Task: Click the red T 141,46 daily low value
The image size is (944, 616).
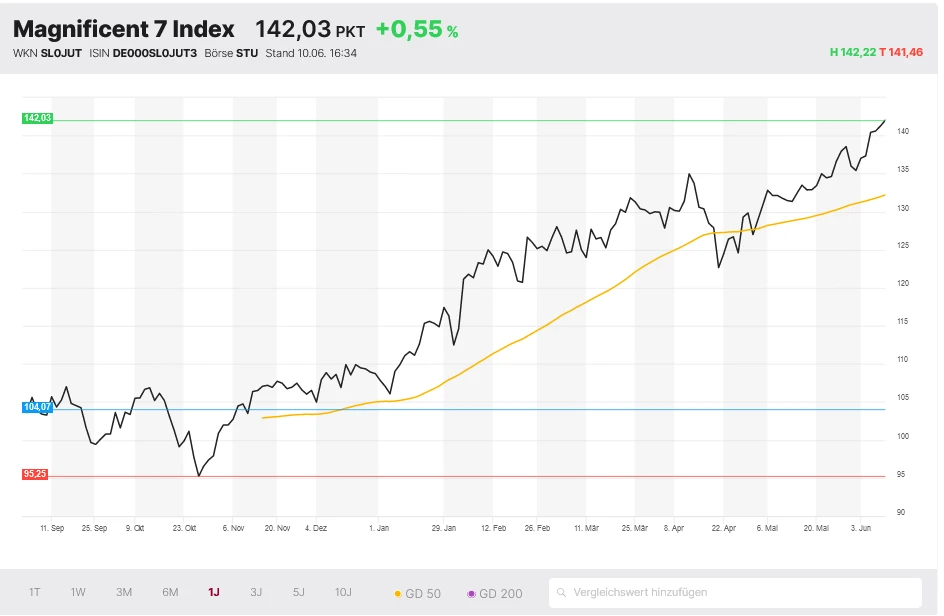Action: click(903, 51)
